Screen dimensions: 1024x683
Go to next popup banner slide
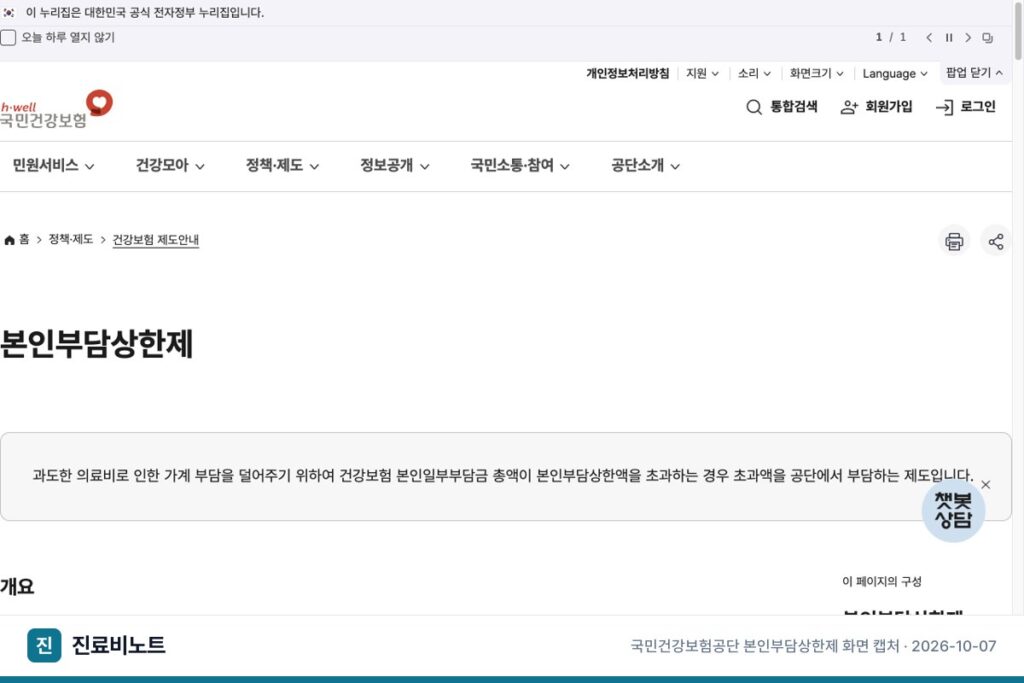(x=968, y=38)
